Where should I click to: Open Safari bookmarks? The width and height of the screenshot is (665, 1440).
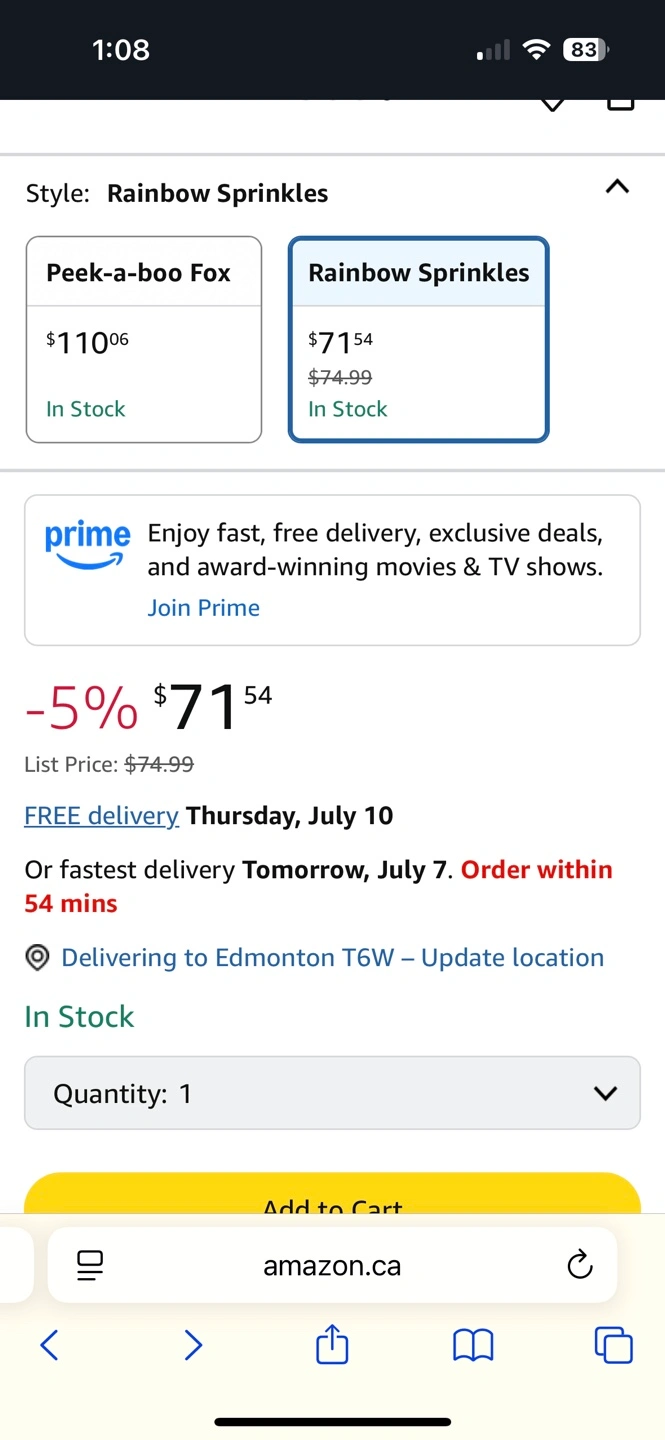pyautogui.click(x=473, y=1345)
